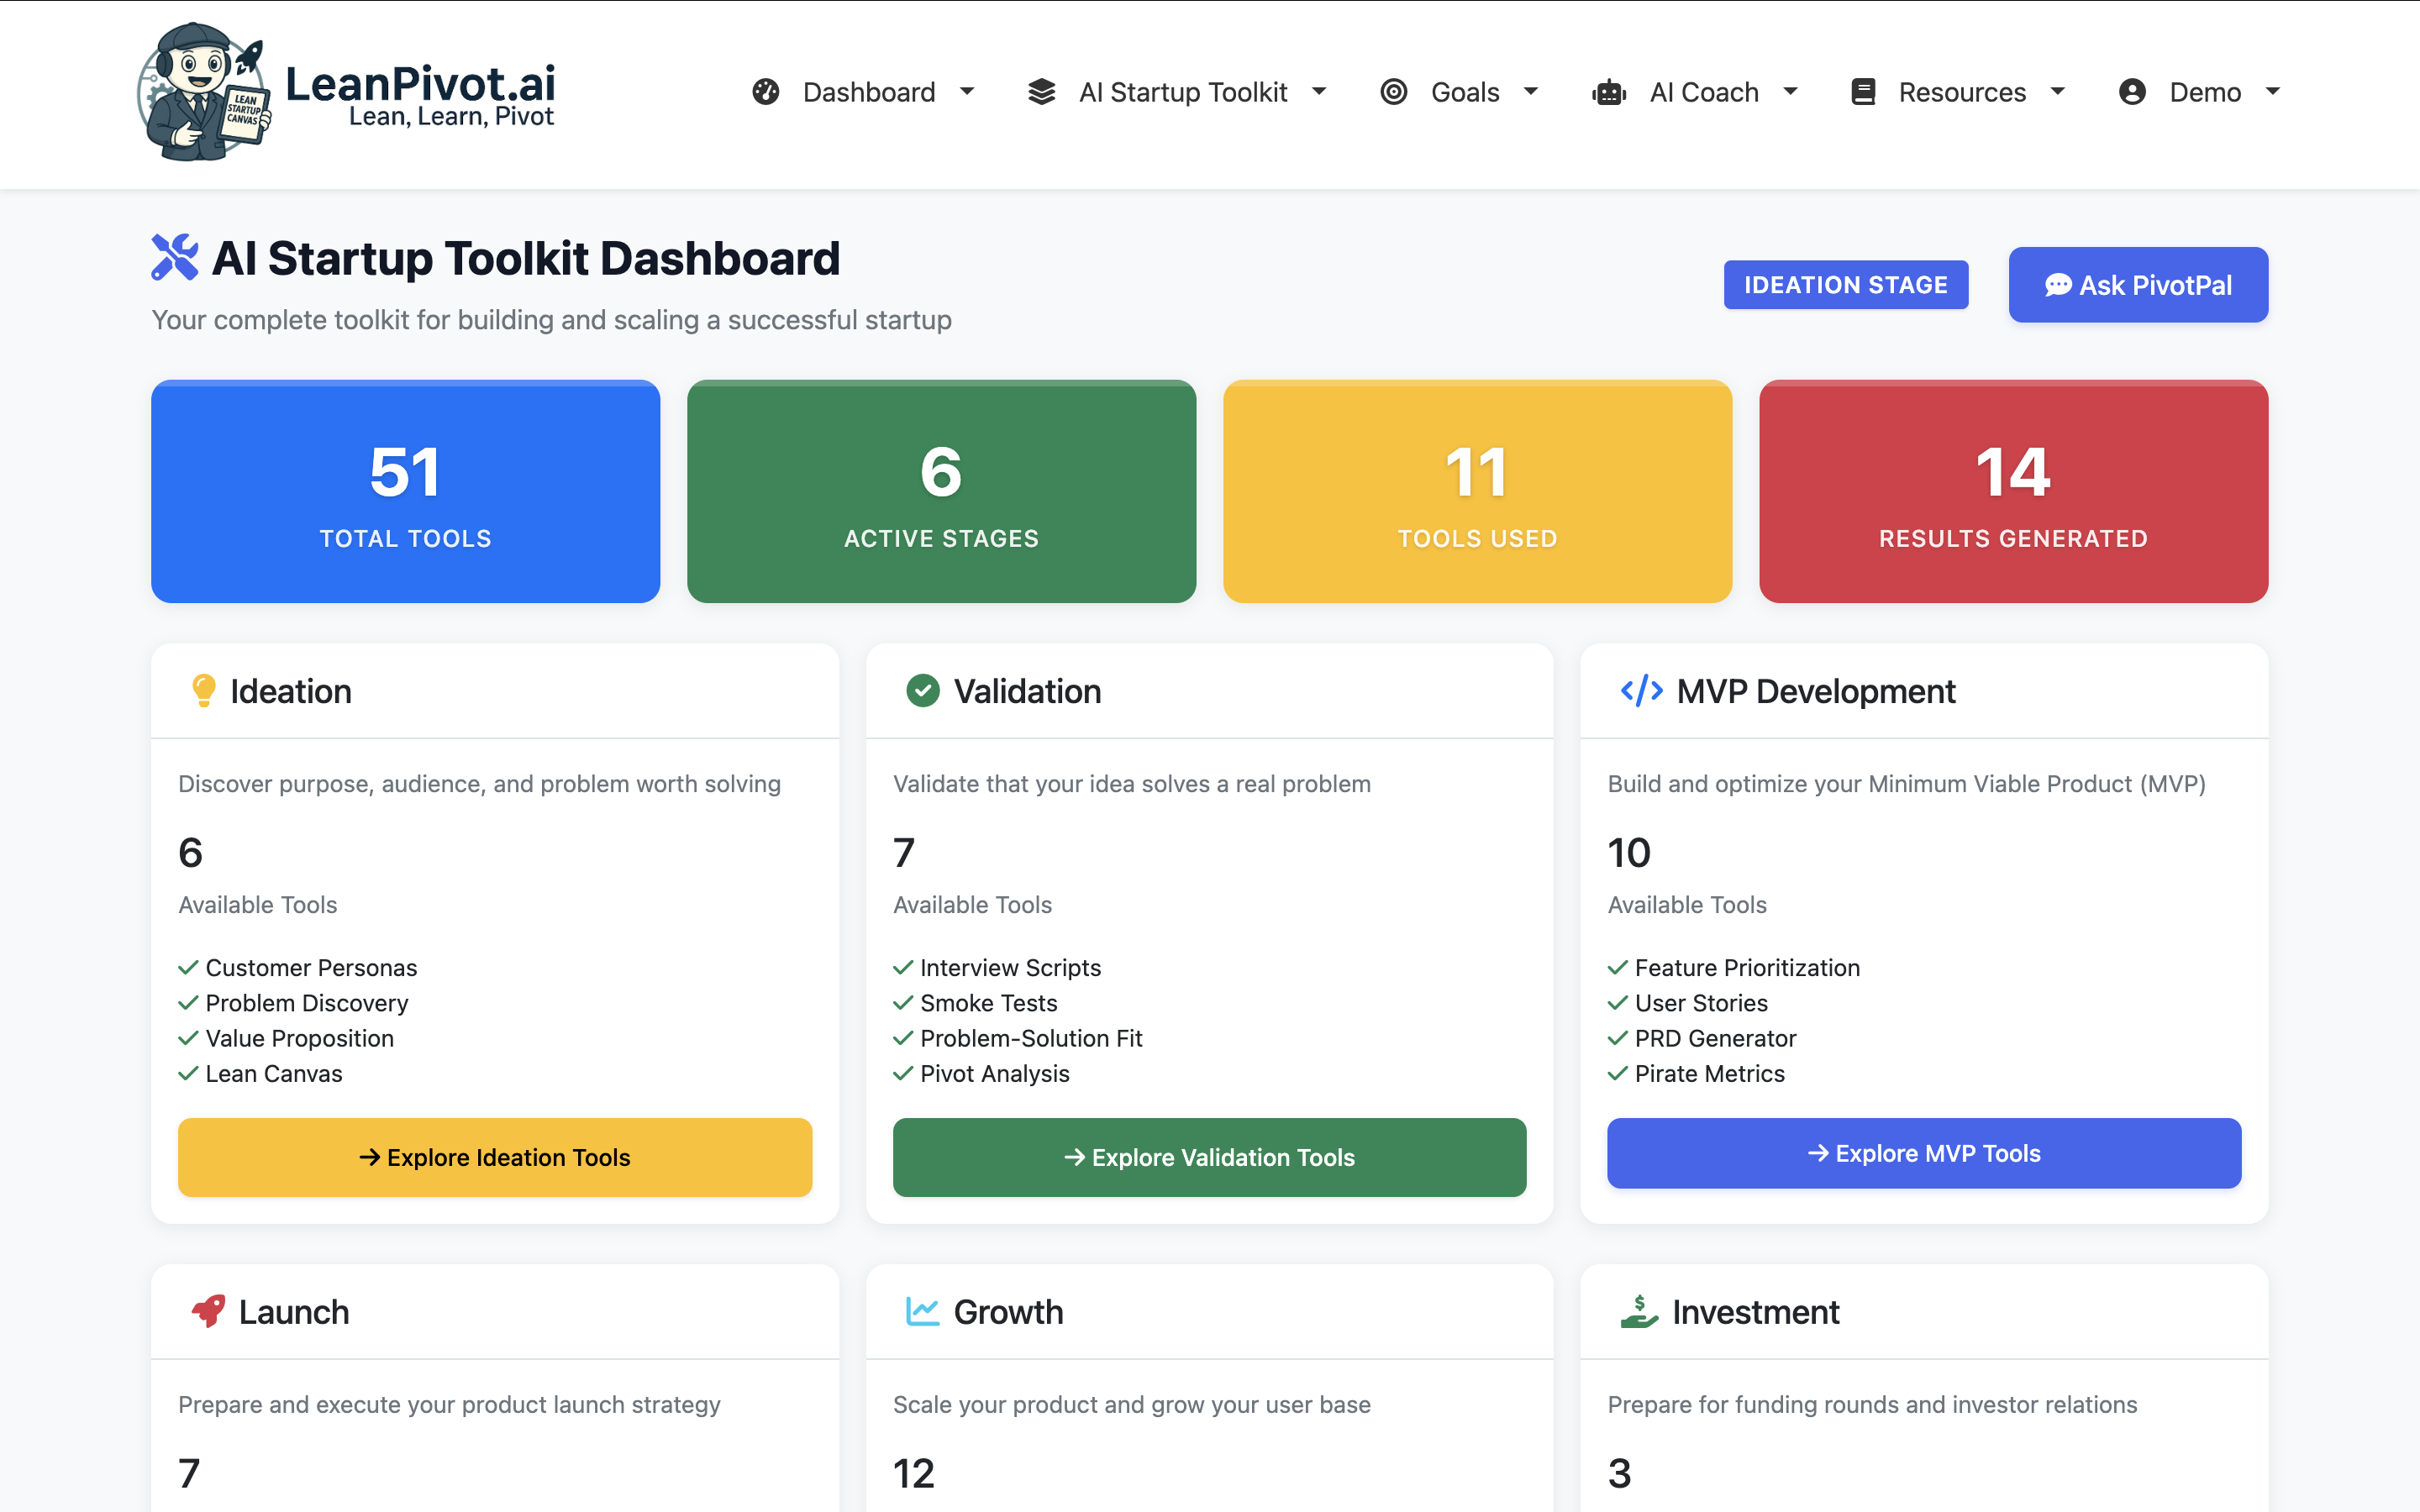Click the green Validation check-circle icon

coord(922,691)
